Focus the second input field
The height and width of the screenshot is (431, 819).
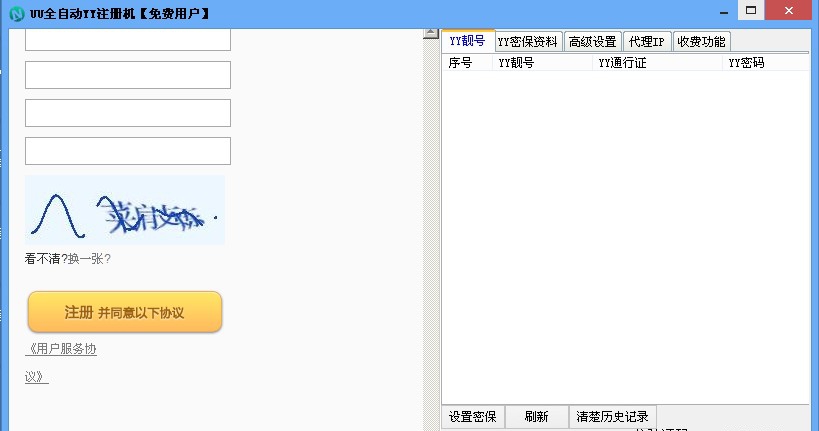pos(128,75)
